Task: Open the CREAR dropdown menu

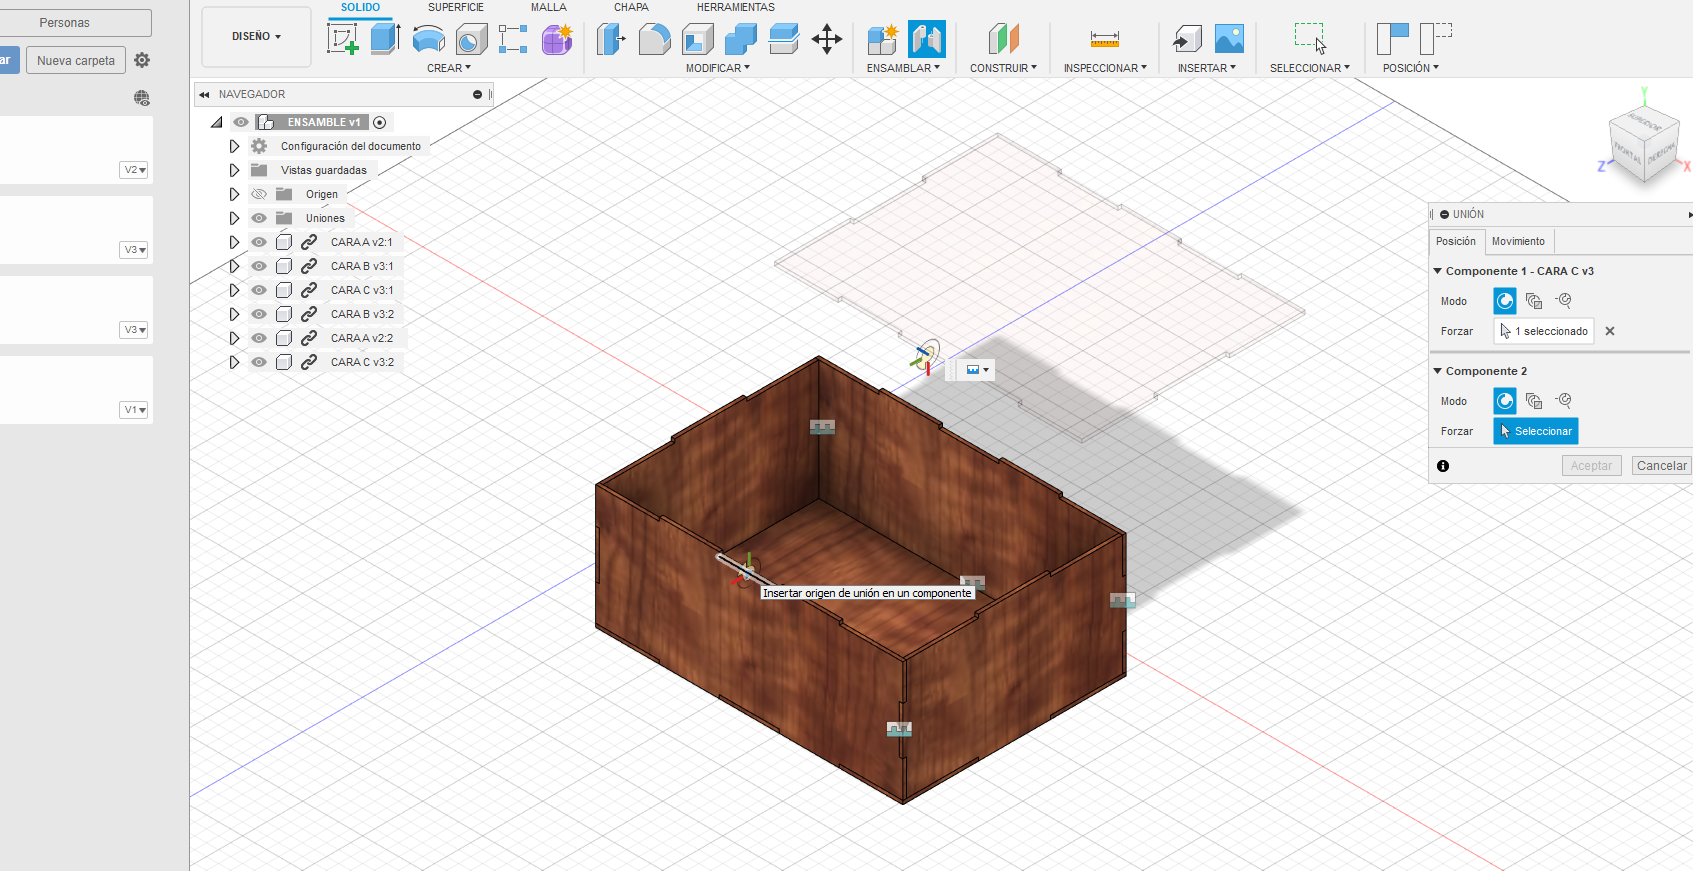Action: 449,68
